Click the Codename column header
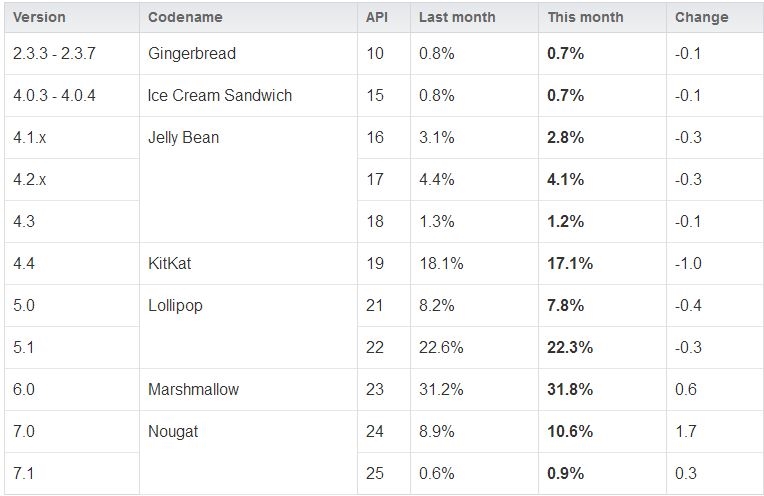 click(185, 17)
